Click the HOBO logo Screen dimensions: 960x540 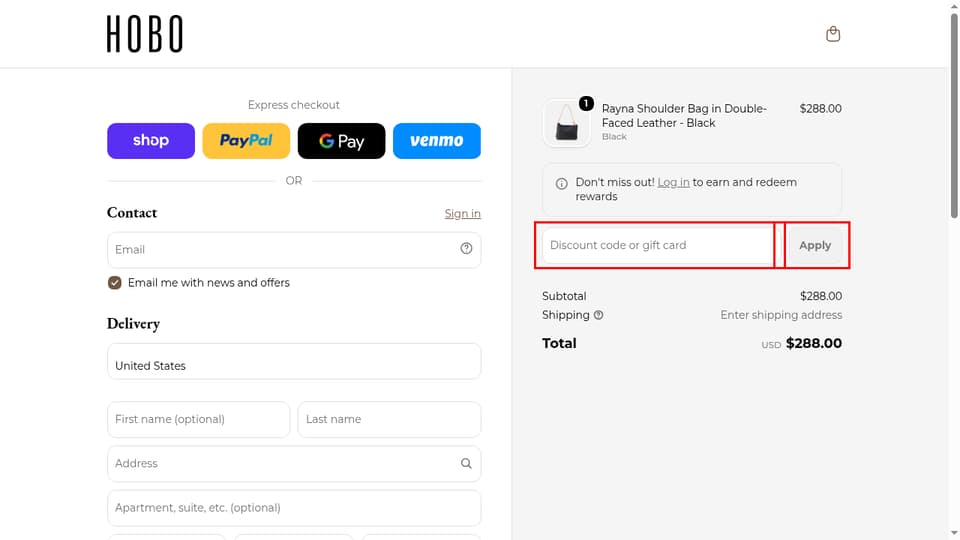click(x=145, y=34)
